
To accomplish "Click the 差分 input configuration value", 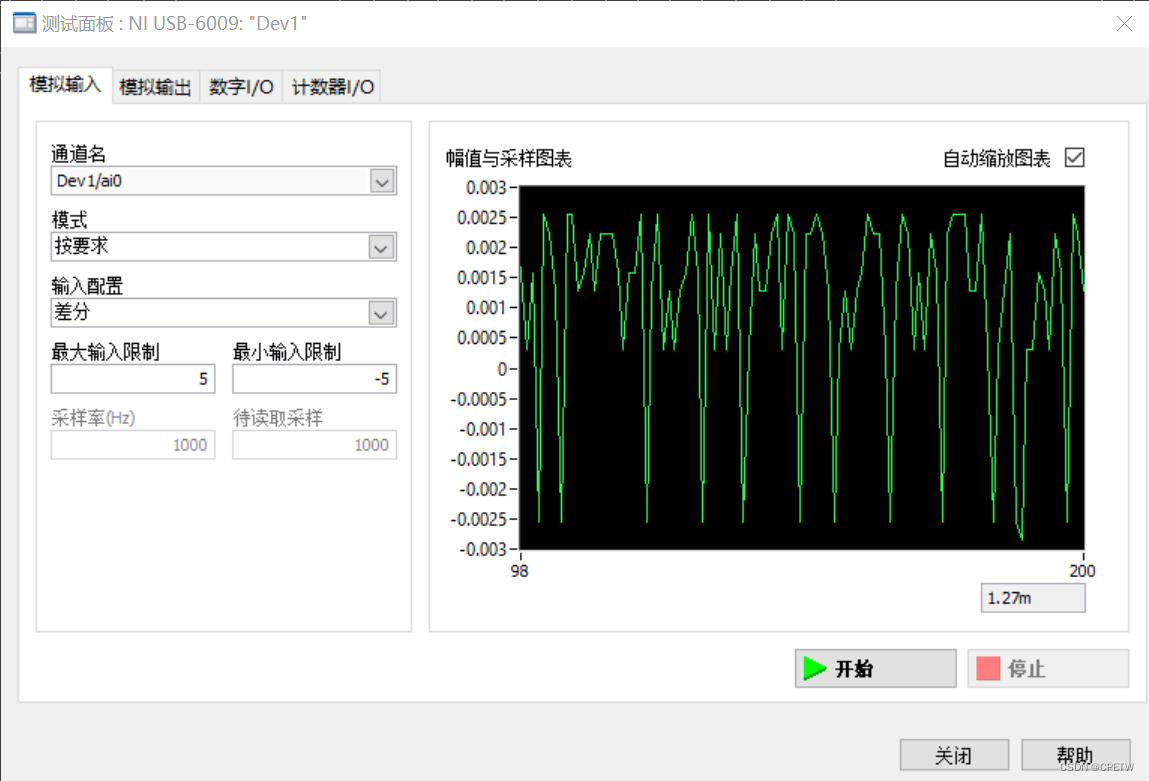I will coord(72,312).
